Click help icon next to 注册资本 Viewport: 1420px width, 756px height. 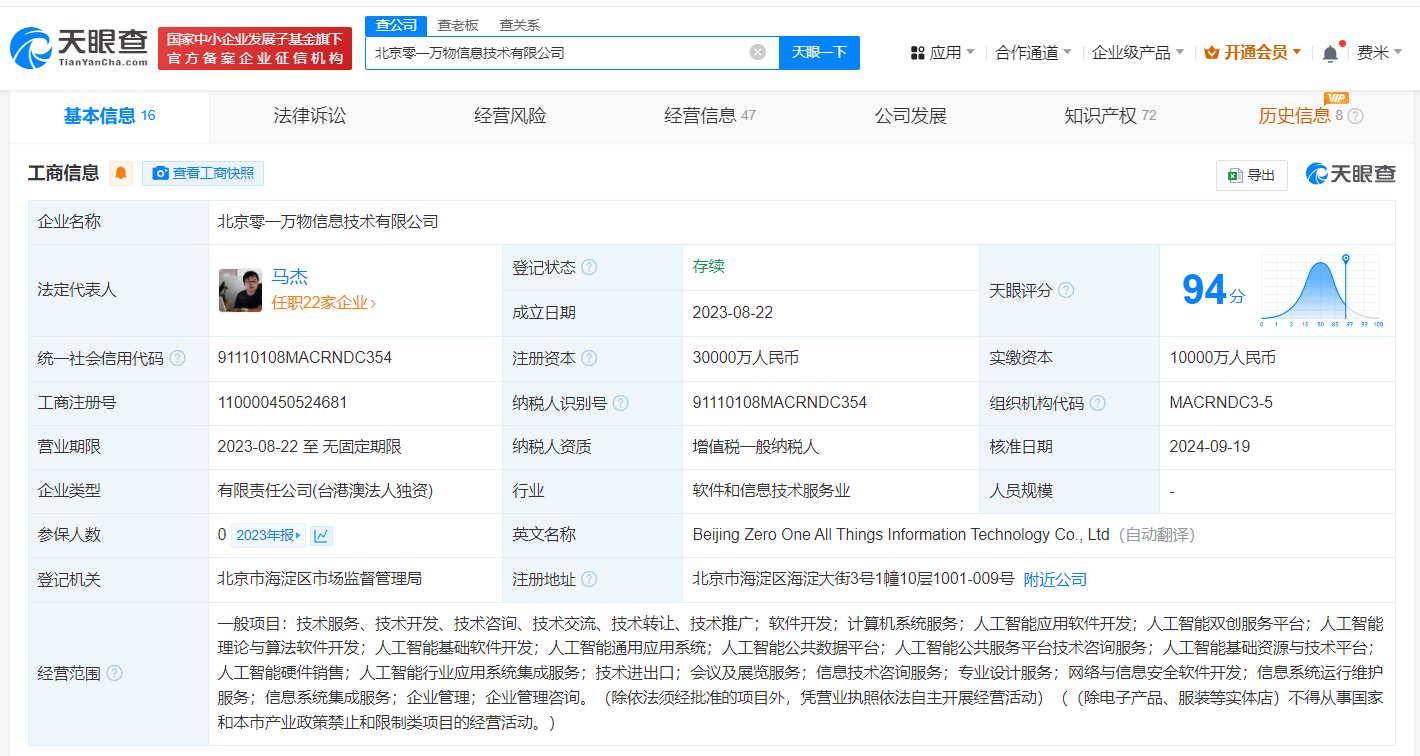(589, 358)
